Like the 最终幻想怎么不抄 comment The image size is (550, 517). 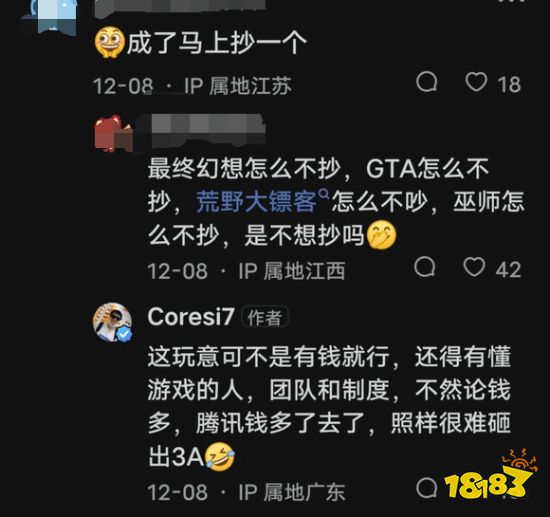(474, 267)
